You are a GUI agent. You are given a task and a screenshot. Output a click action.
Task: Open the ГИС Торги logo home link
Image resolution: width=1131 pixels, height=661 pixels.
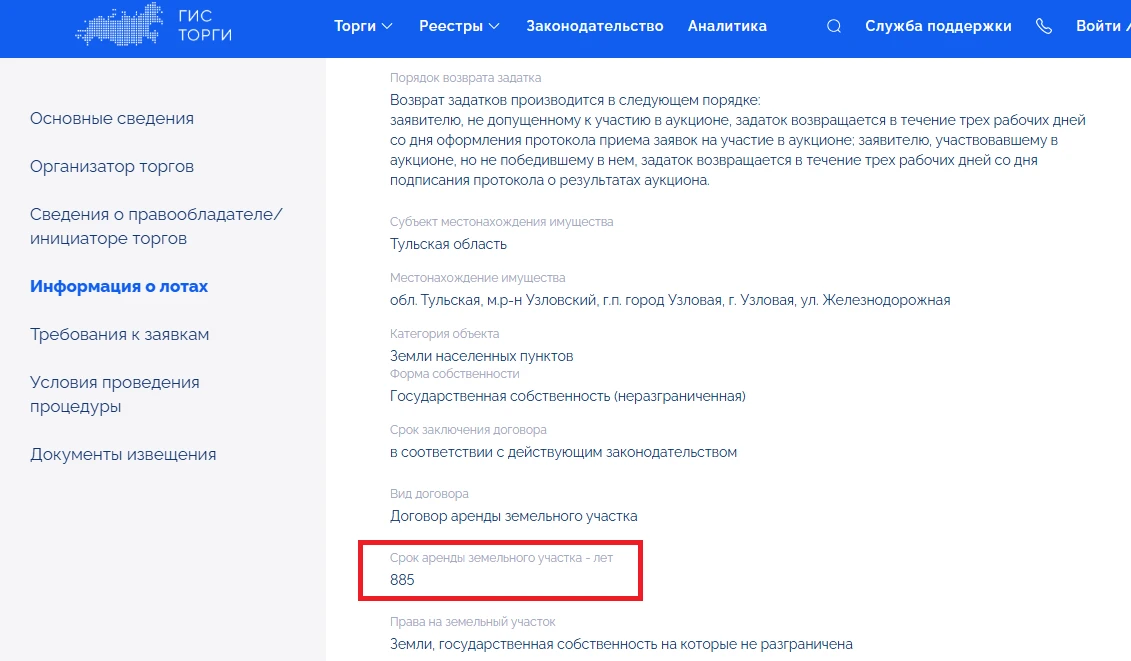[154, 25]
